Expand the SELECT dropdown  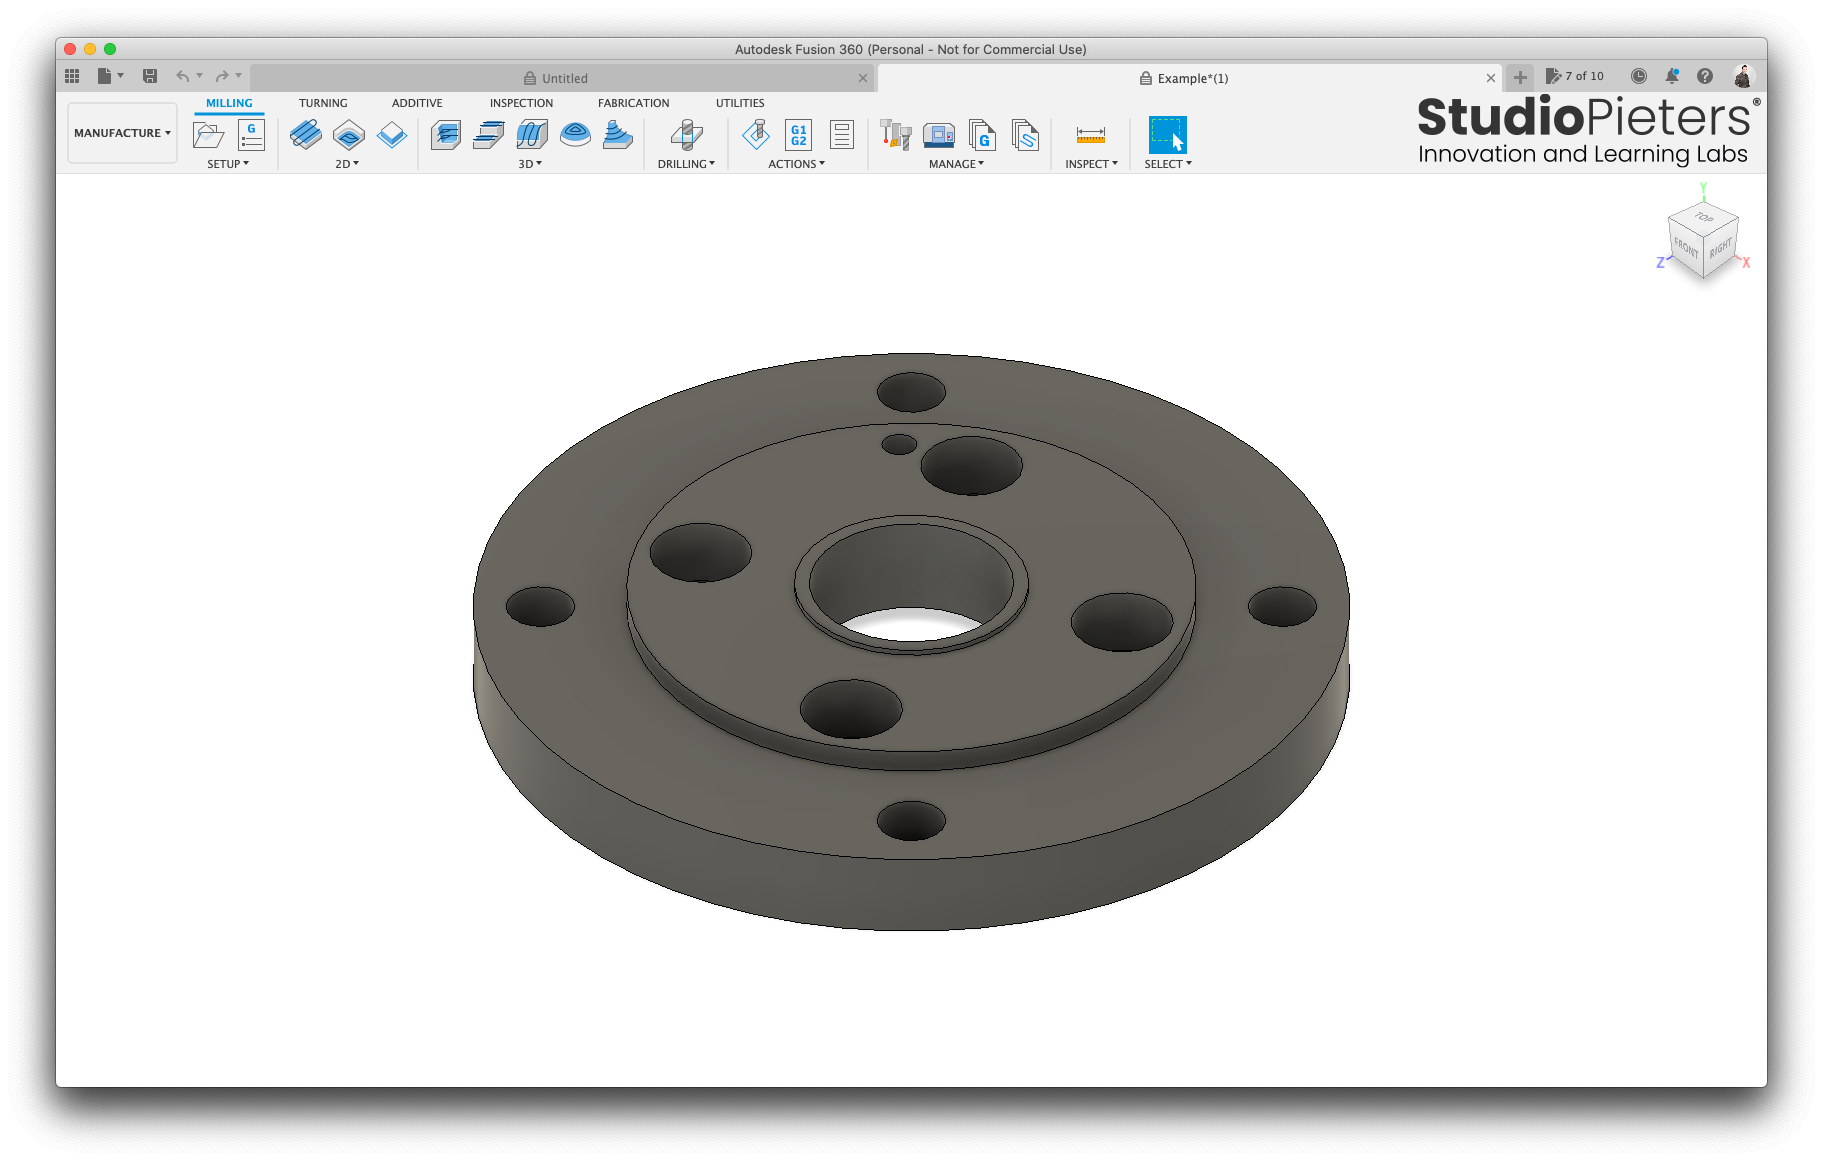[x=1168, y=164]
